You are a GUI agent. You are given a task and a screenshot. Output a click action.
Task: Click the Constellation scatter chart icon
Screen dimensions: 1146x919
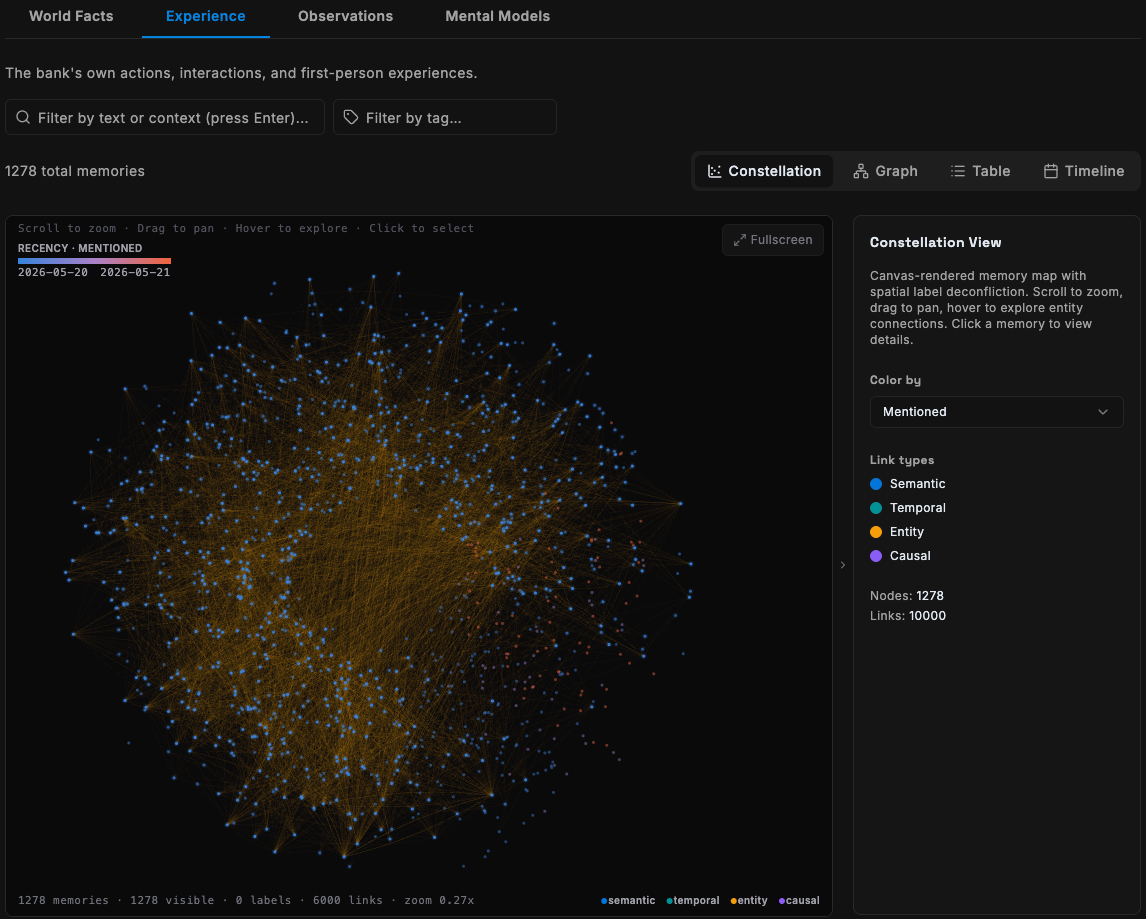714,171
